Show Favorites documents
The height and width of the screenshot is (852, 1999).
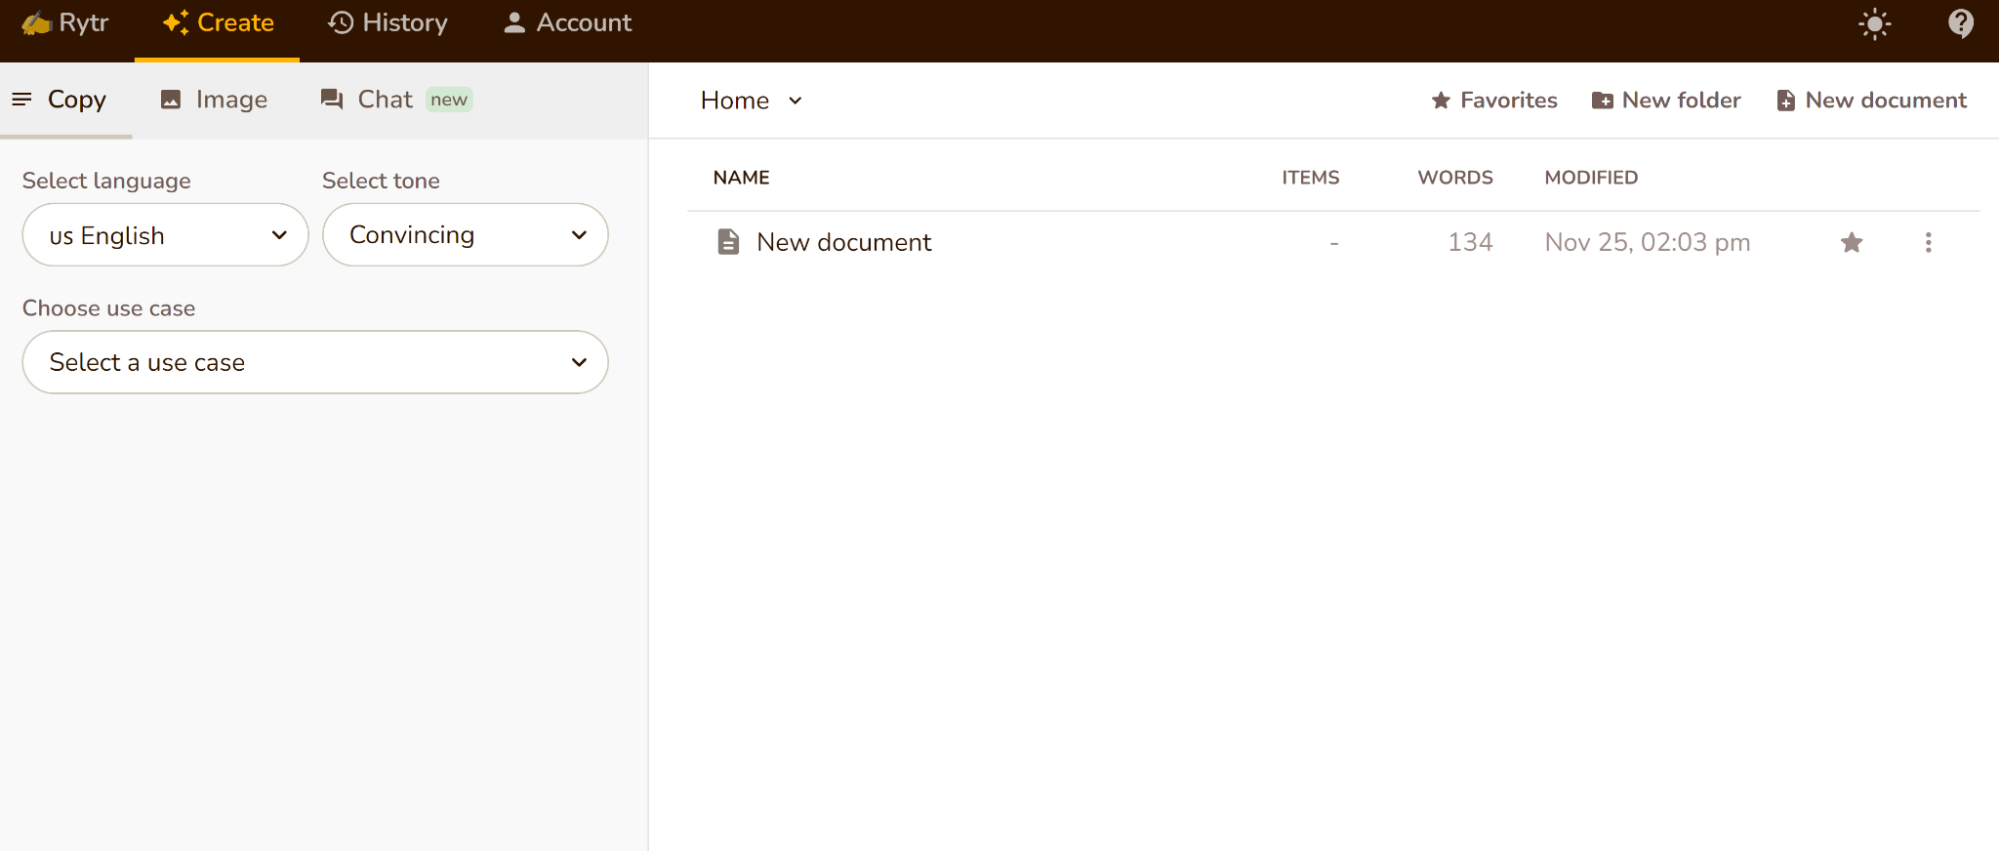tap(1494, 100)
